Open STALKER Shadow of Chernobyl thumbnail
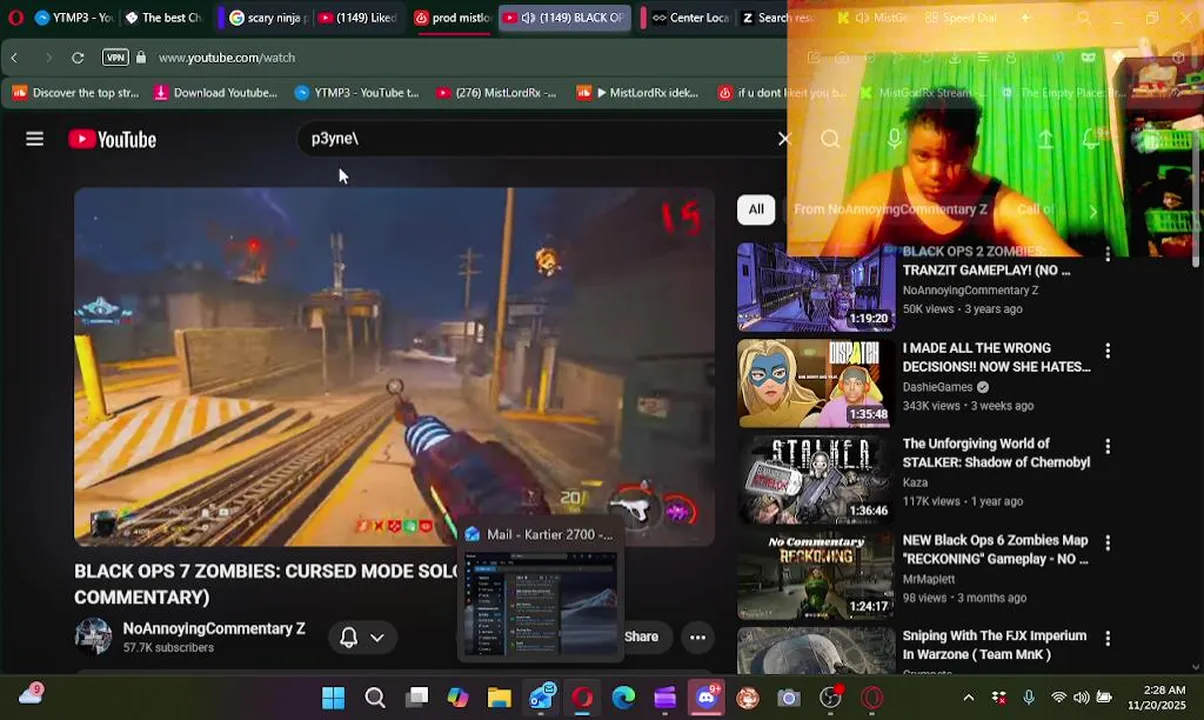Image resolution: width=1204 pixels, height=720 pixels. coord(816,479)
